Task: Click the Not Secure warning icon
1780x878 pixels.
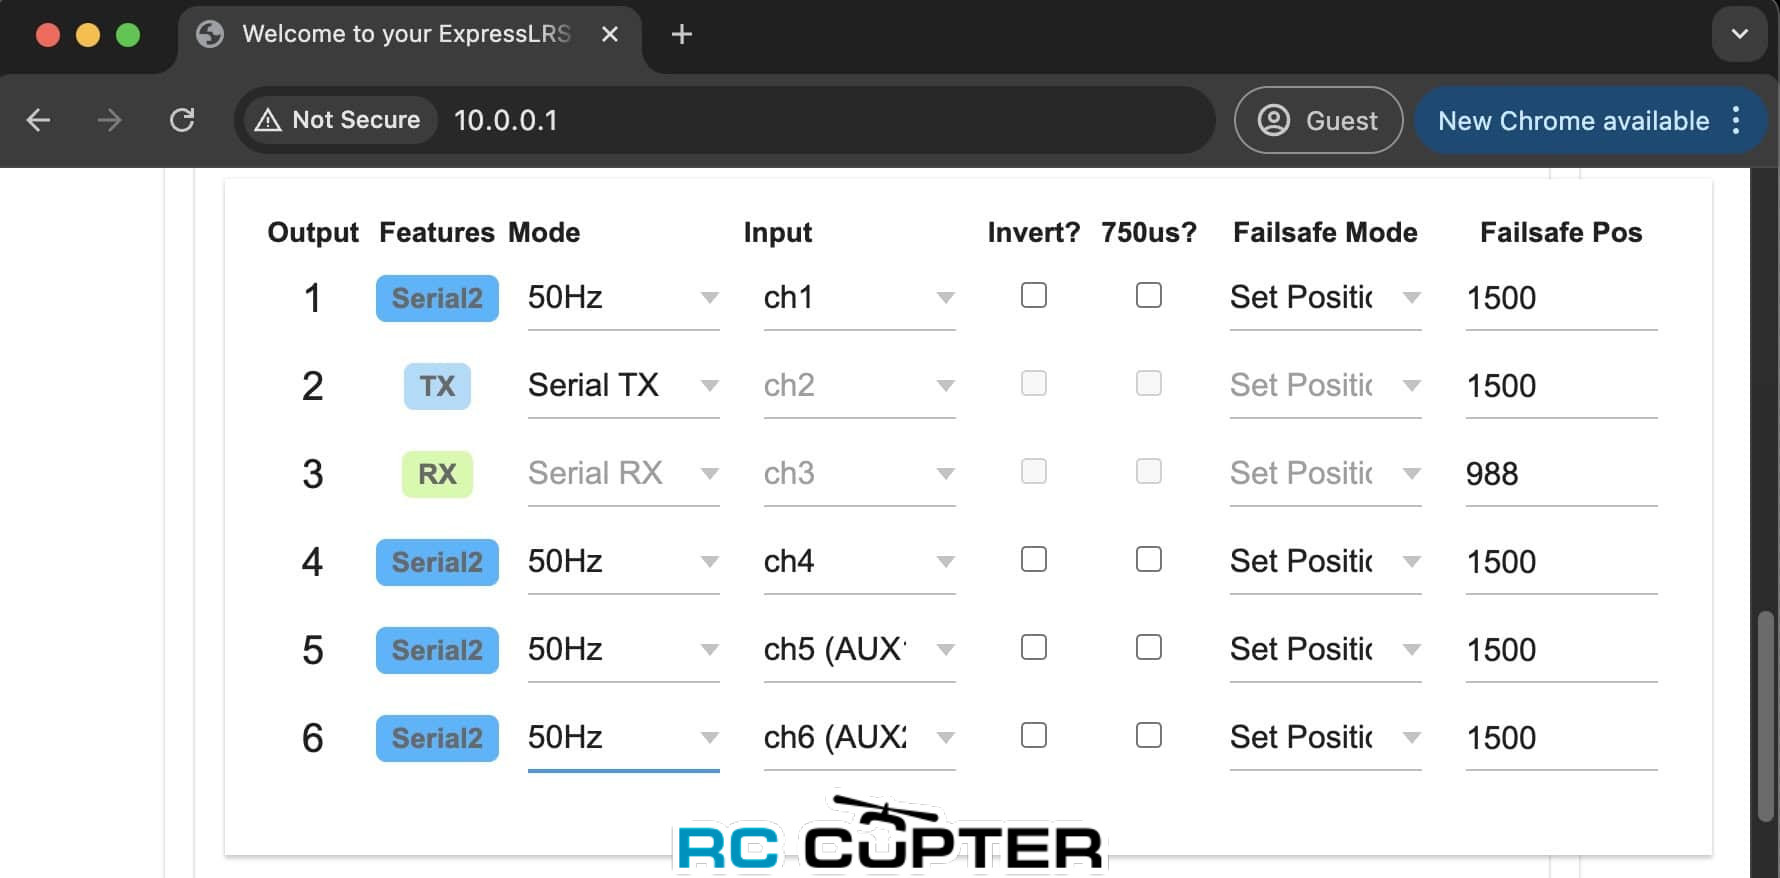Action: (x=268, y=120)
